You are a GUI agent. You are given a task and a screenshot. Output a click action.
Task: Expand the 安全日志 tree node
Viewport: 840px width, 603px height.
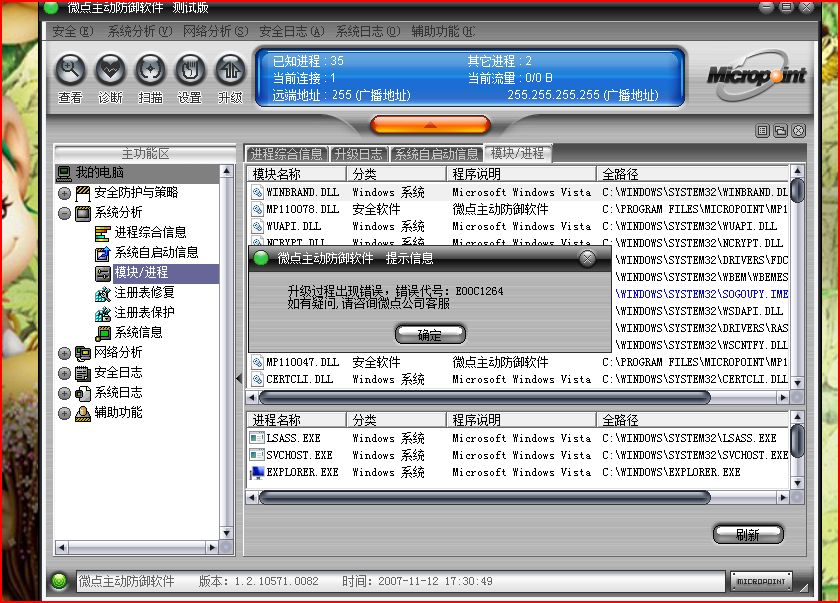[64, 373]
